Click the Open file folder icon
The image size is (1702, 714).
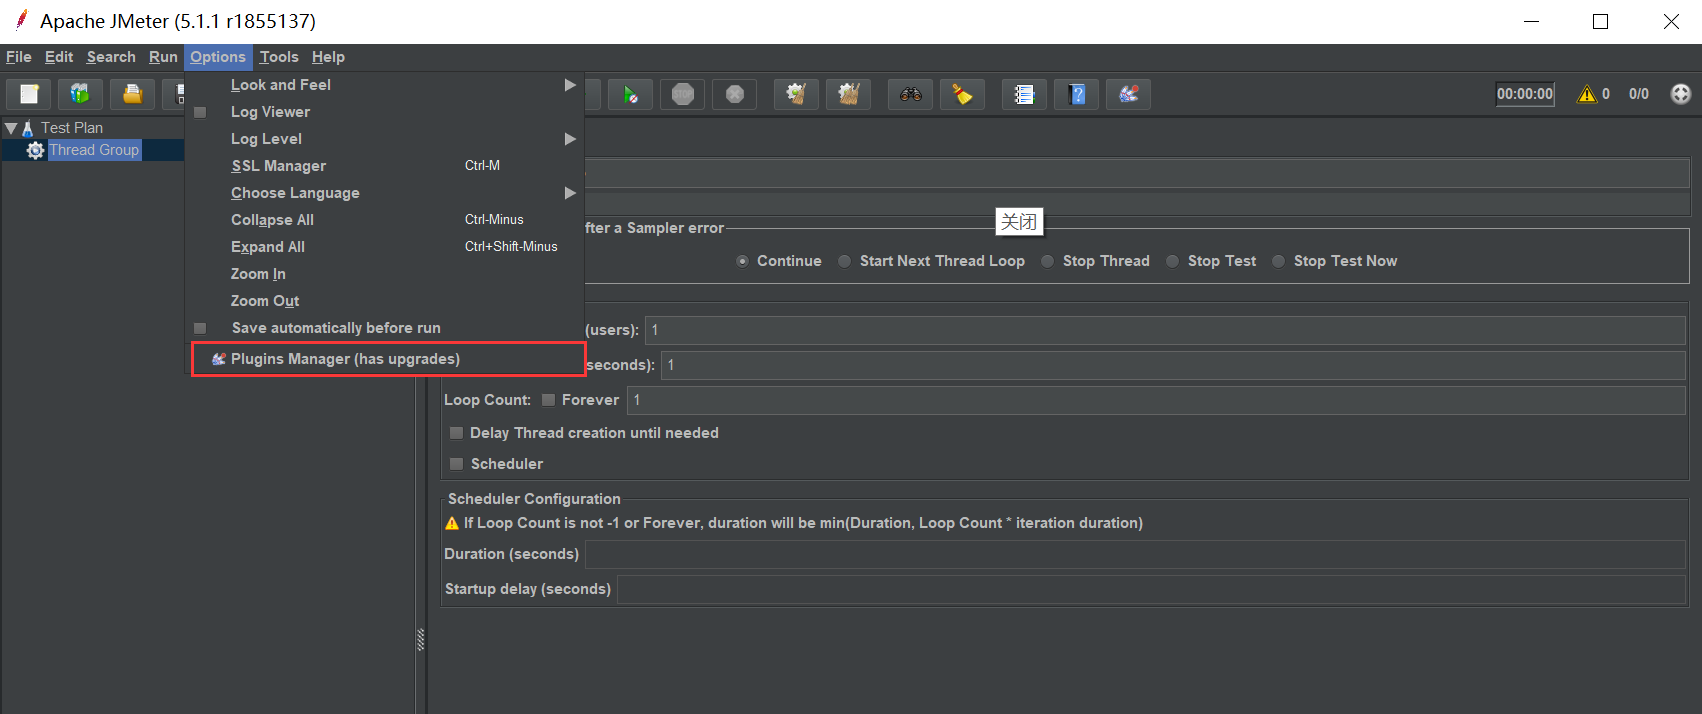click(132, 94)
